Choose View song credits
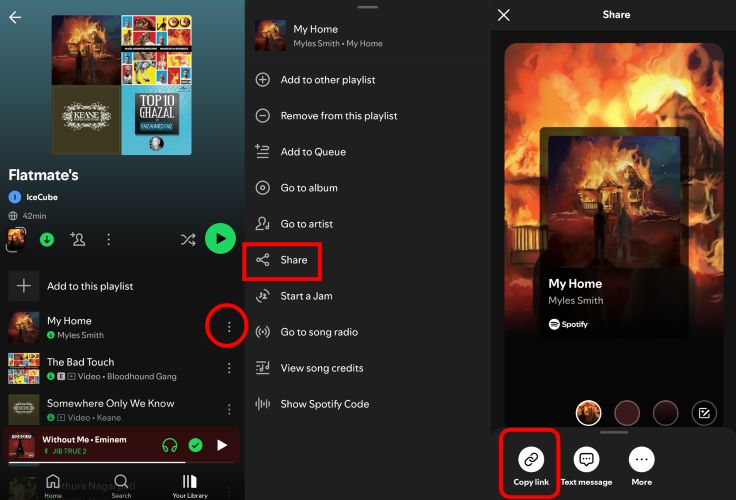 [368, 368]
